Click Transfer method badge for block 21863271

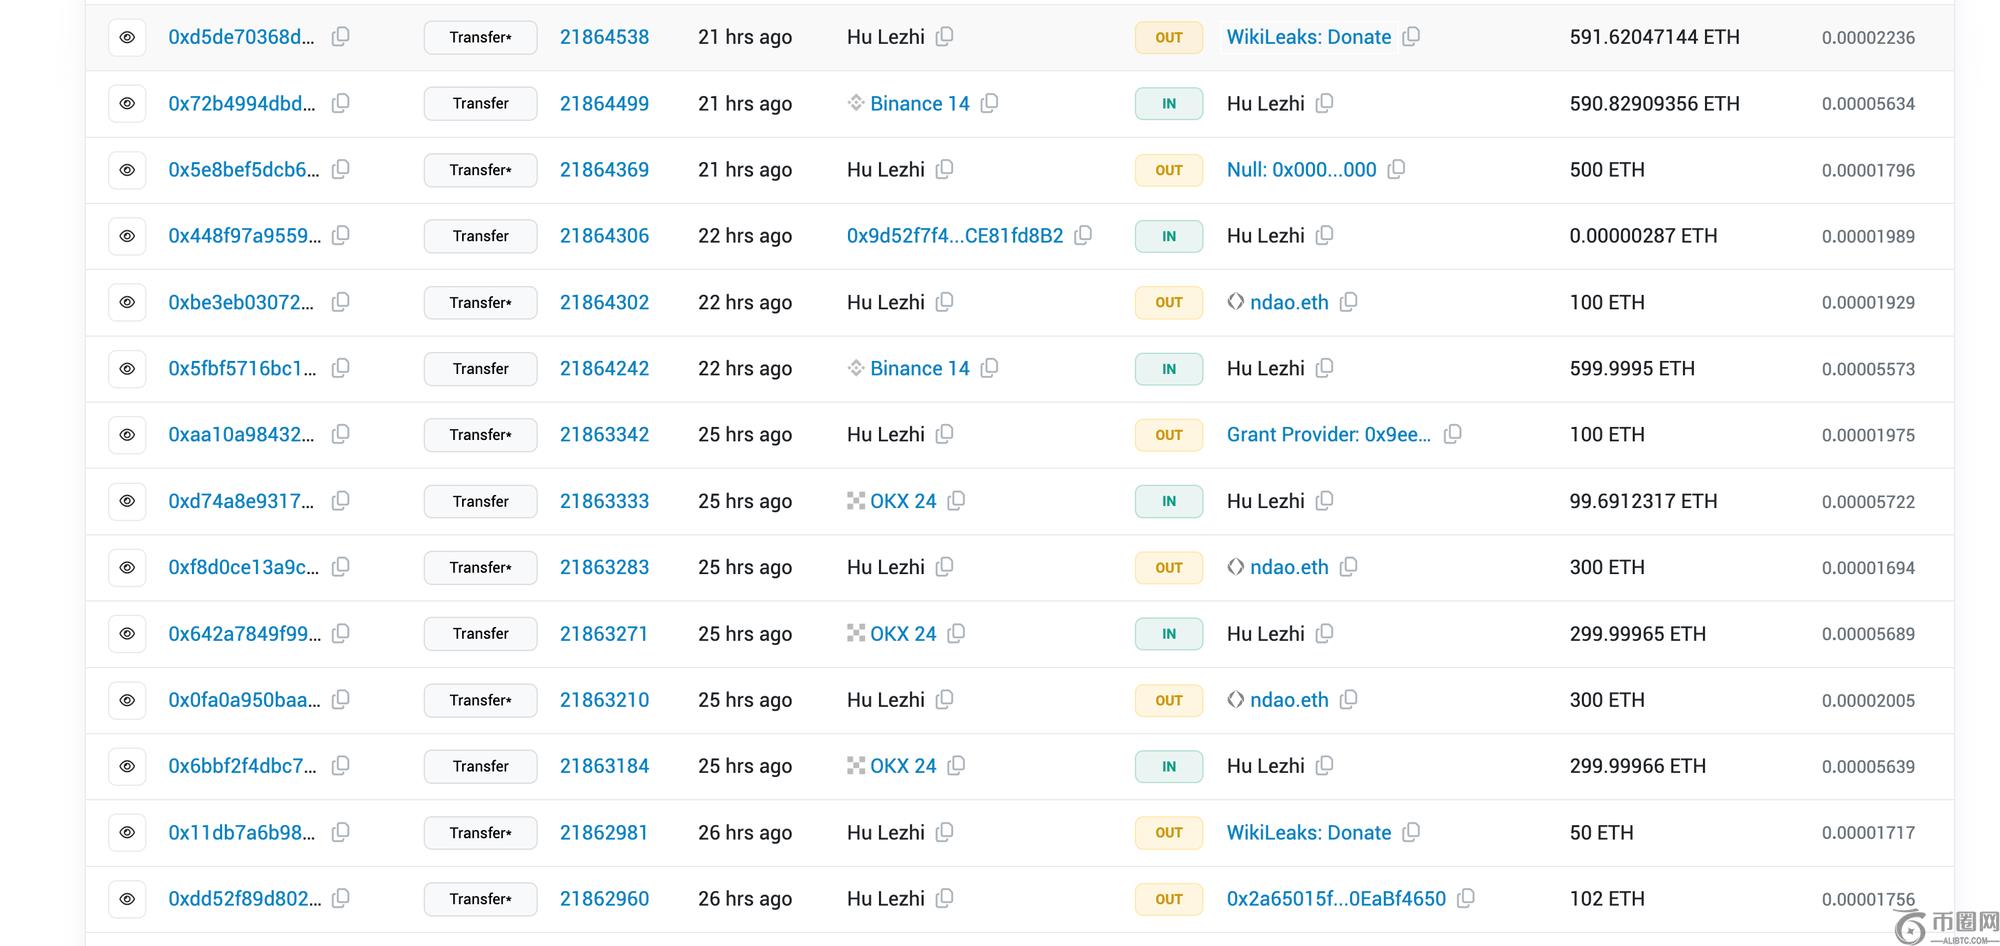click(x=480, y=633)
